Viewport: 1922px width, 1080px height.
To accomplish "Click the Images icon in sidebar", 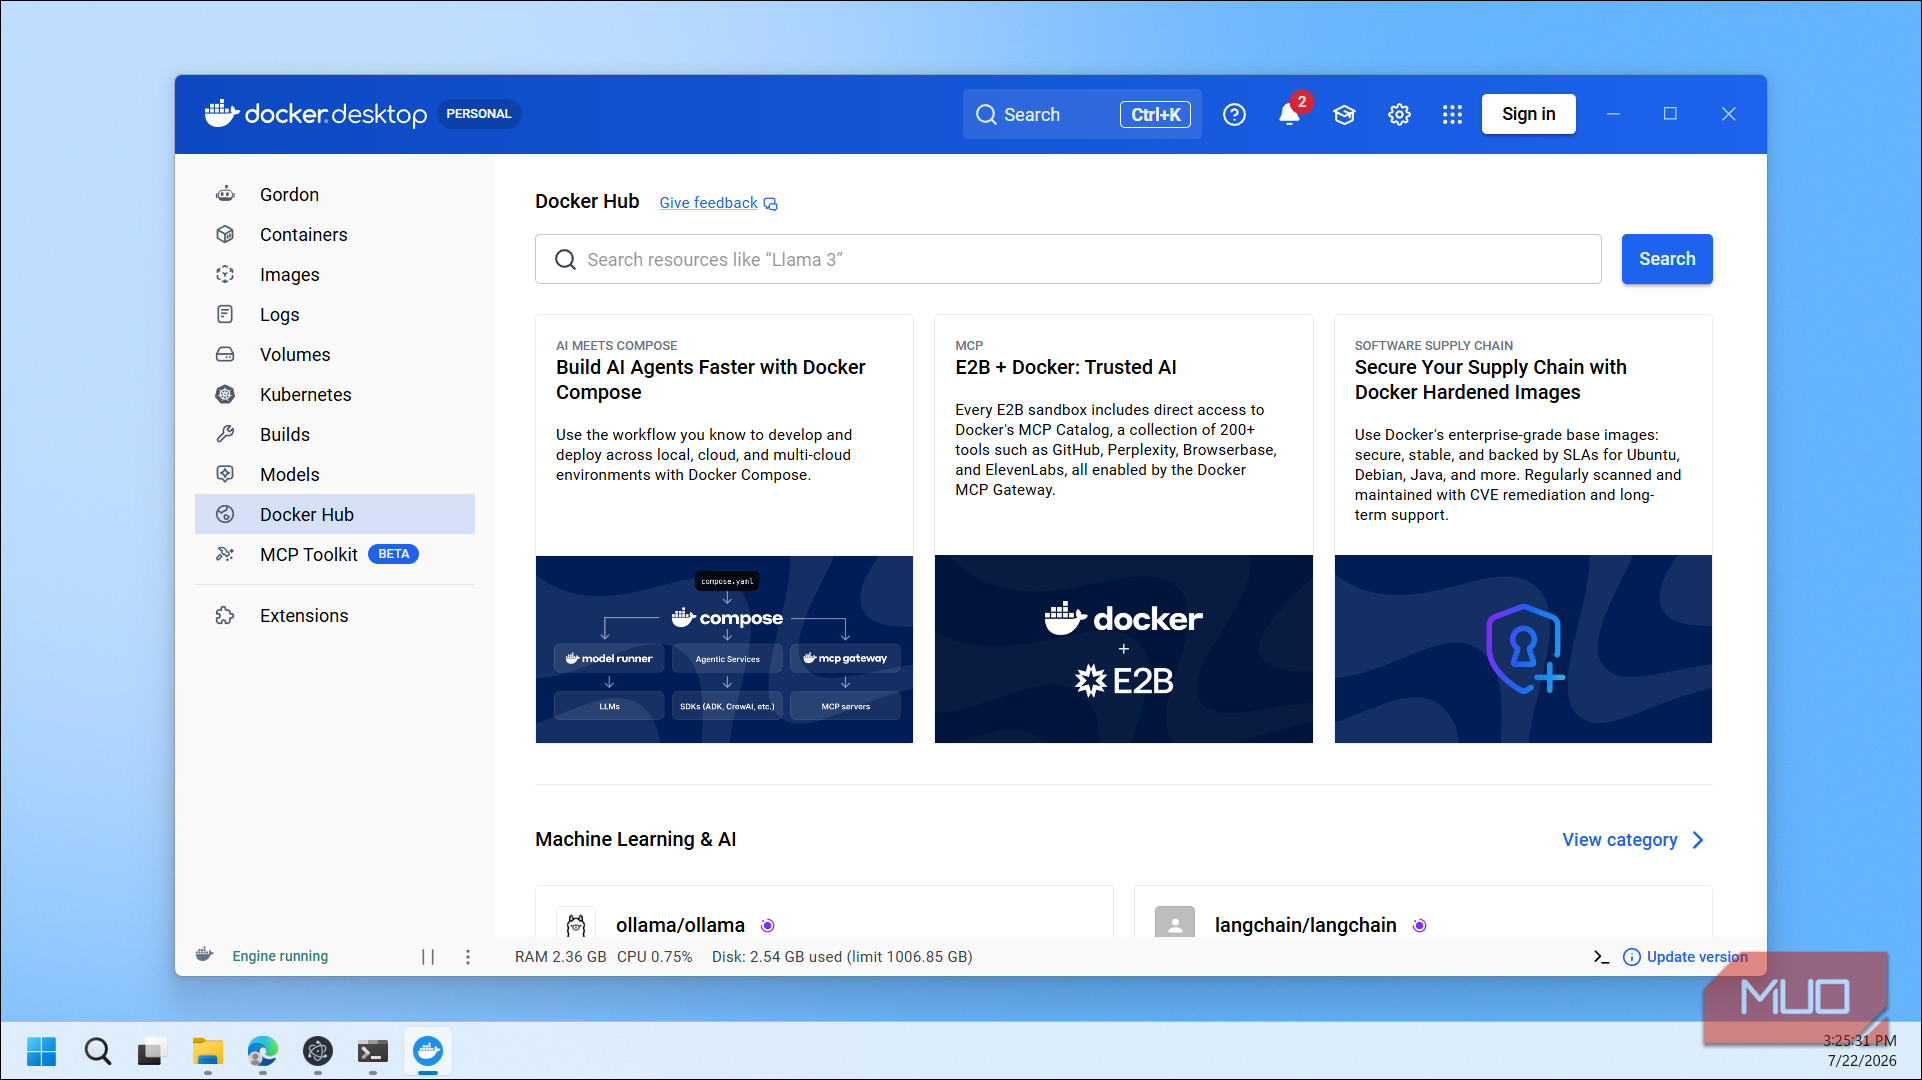I will 225,274.
